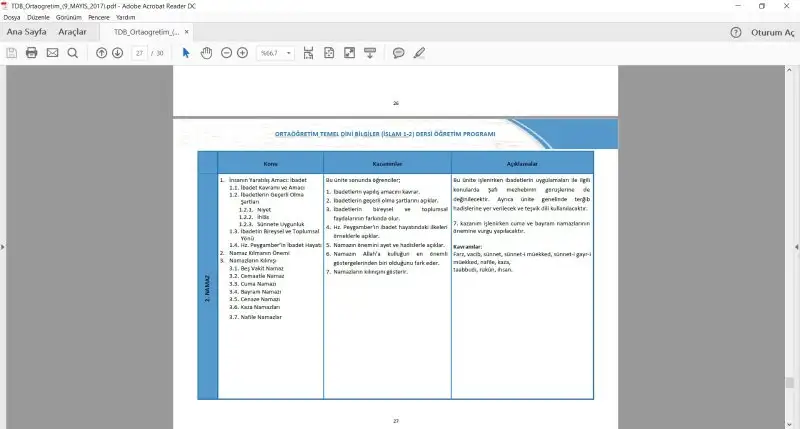Expand the left navigation pane arrow
This screenshot has height=429, width=800.
pos(3,247)
